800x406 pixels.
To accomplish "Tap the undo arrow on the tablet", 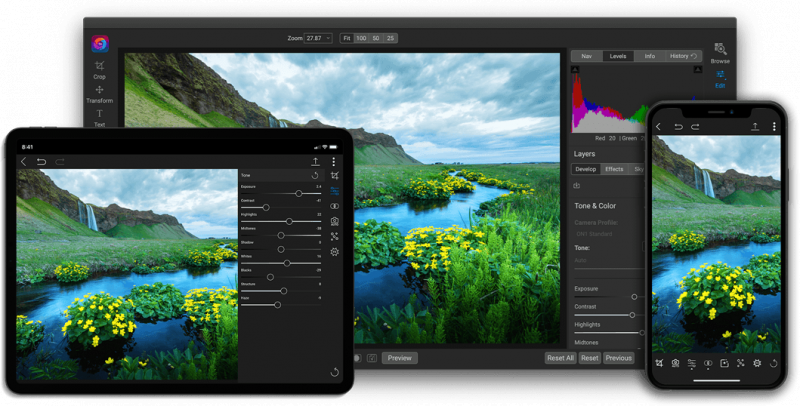I will point(41,162).
